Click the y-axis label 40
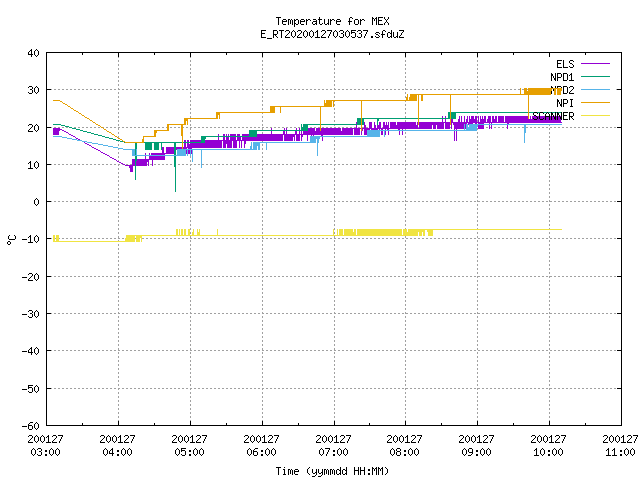640x480 pixels. tap(33, 53)
